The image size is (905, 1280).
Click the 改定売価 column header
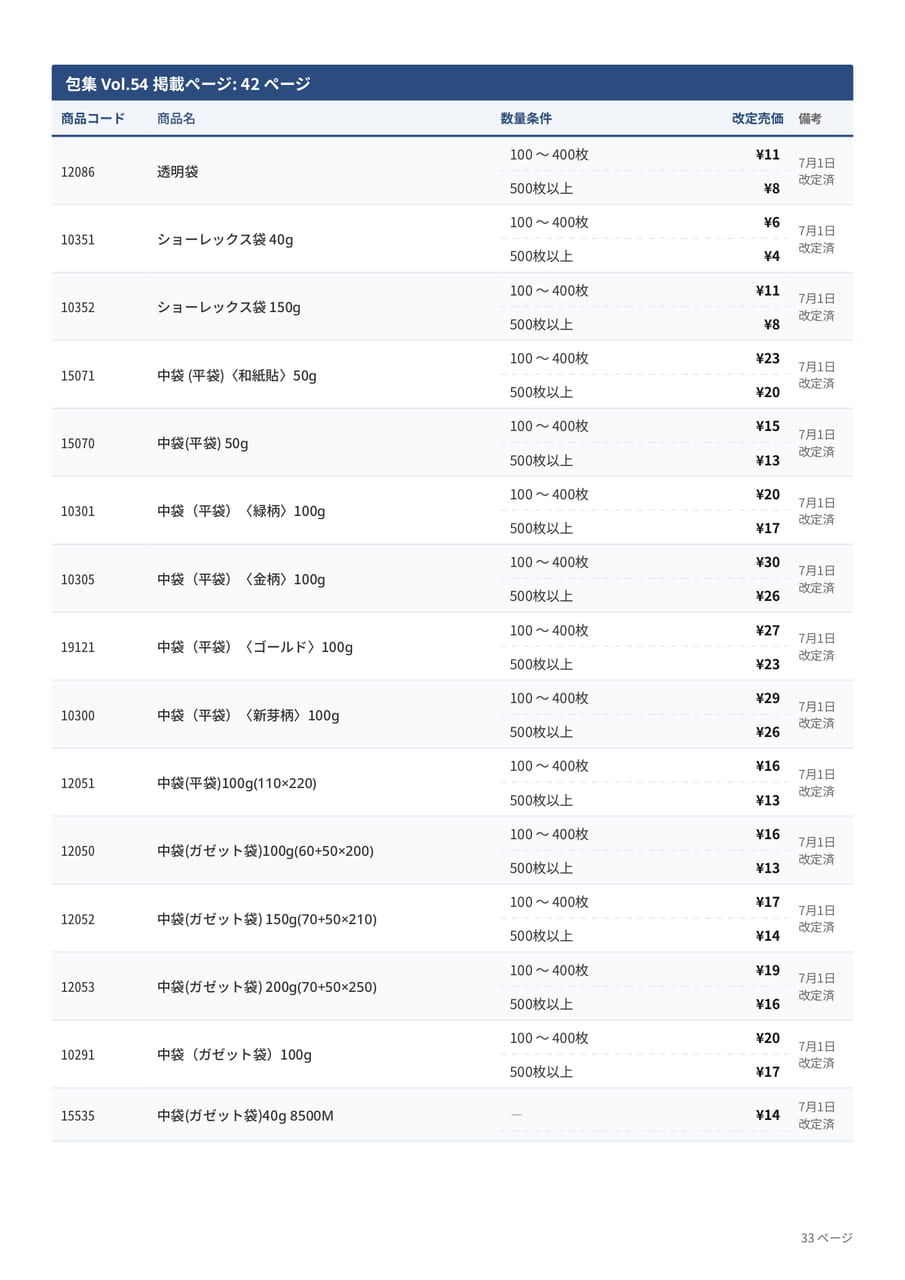click(x=757, y=118)
